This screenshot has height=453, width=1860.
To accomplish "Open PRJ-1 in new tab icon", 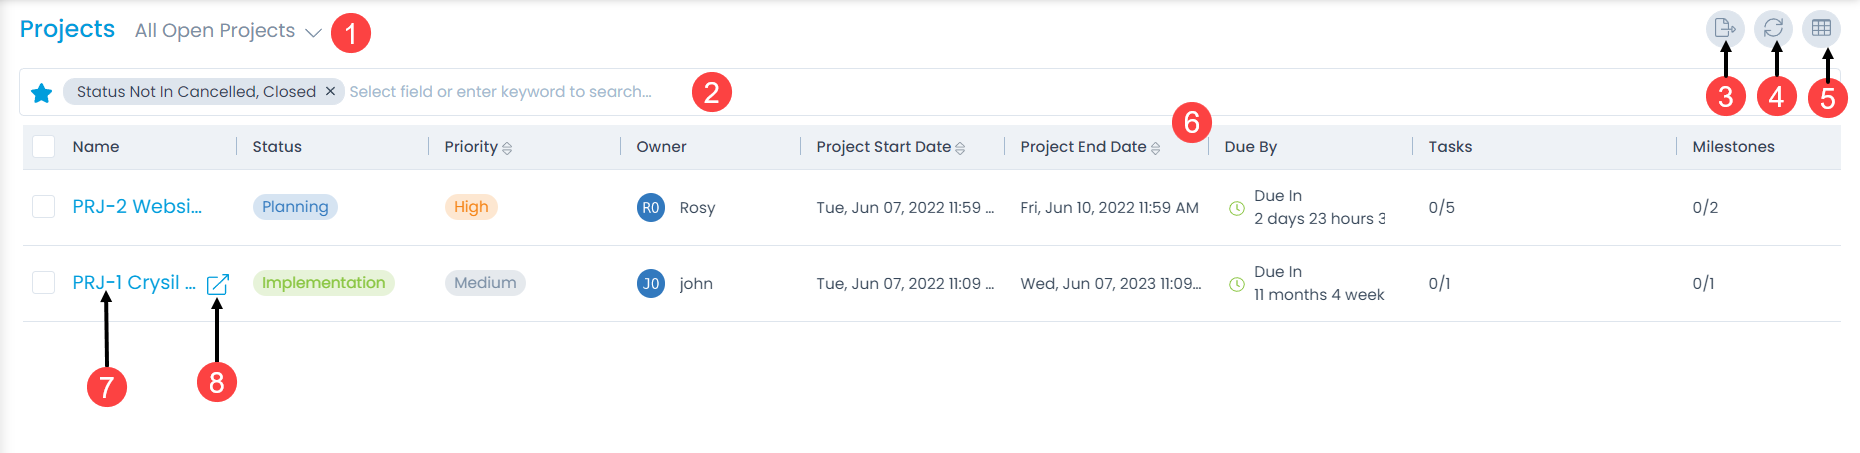I will [218, 284].
